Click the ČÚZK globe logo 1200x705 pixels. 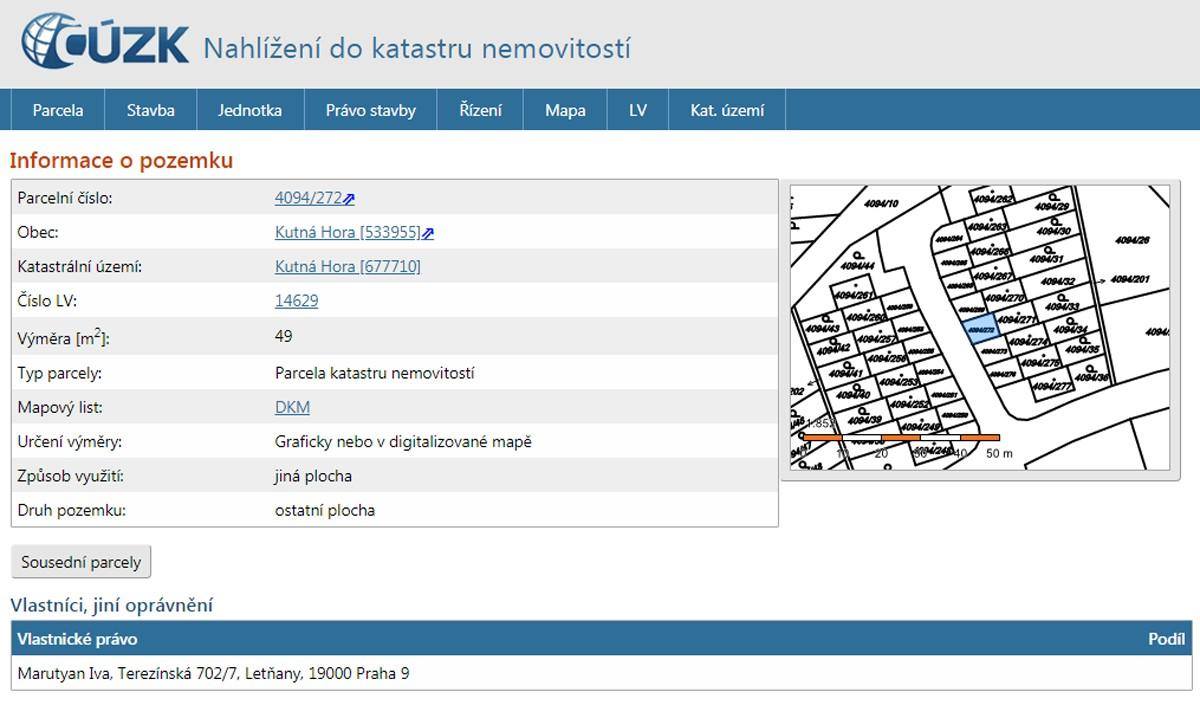[52, 42]
